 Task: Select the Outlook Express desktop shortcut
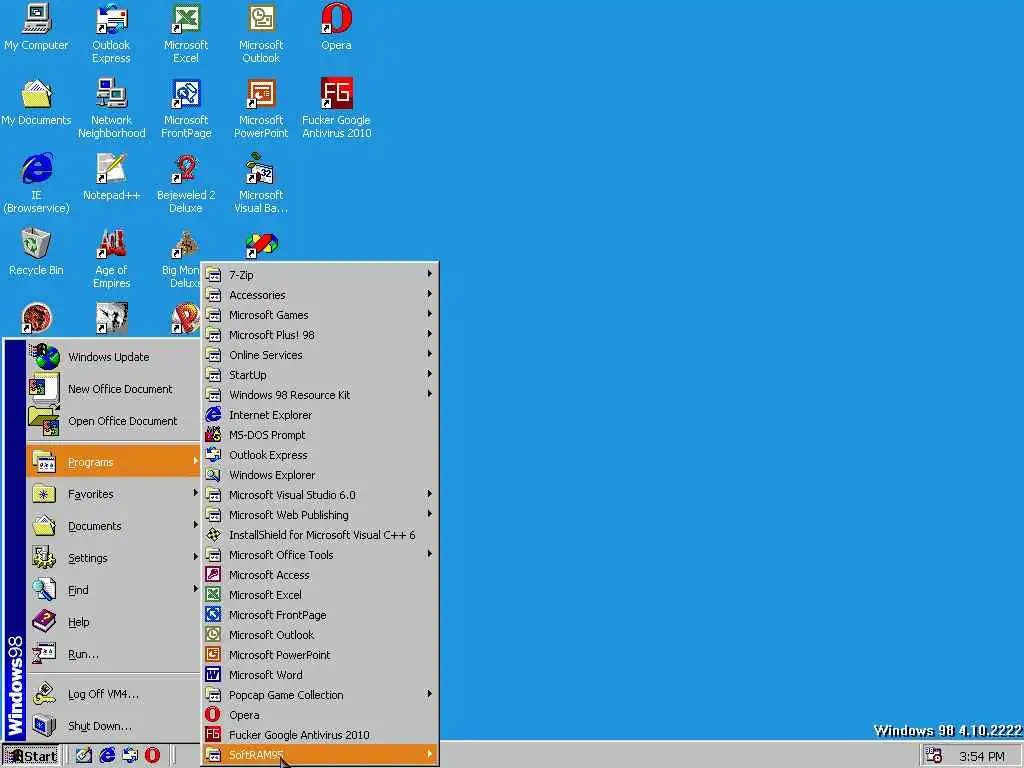[111, 34]
